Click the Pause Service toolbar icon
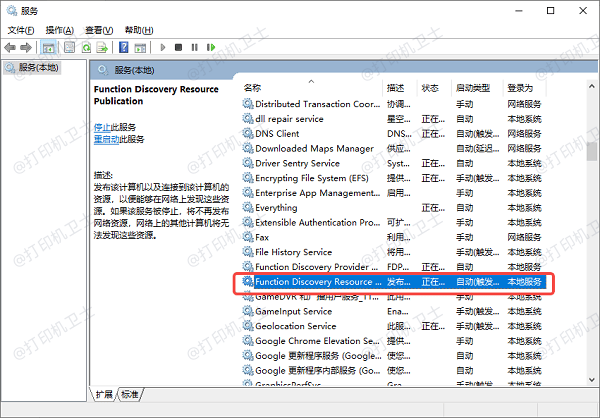 pos(195,47)
